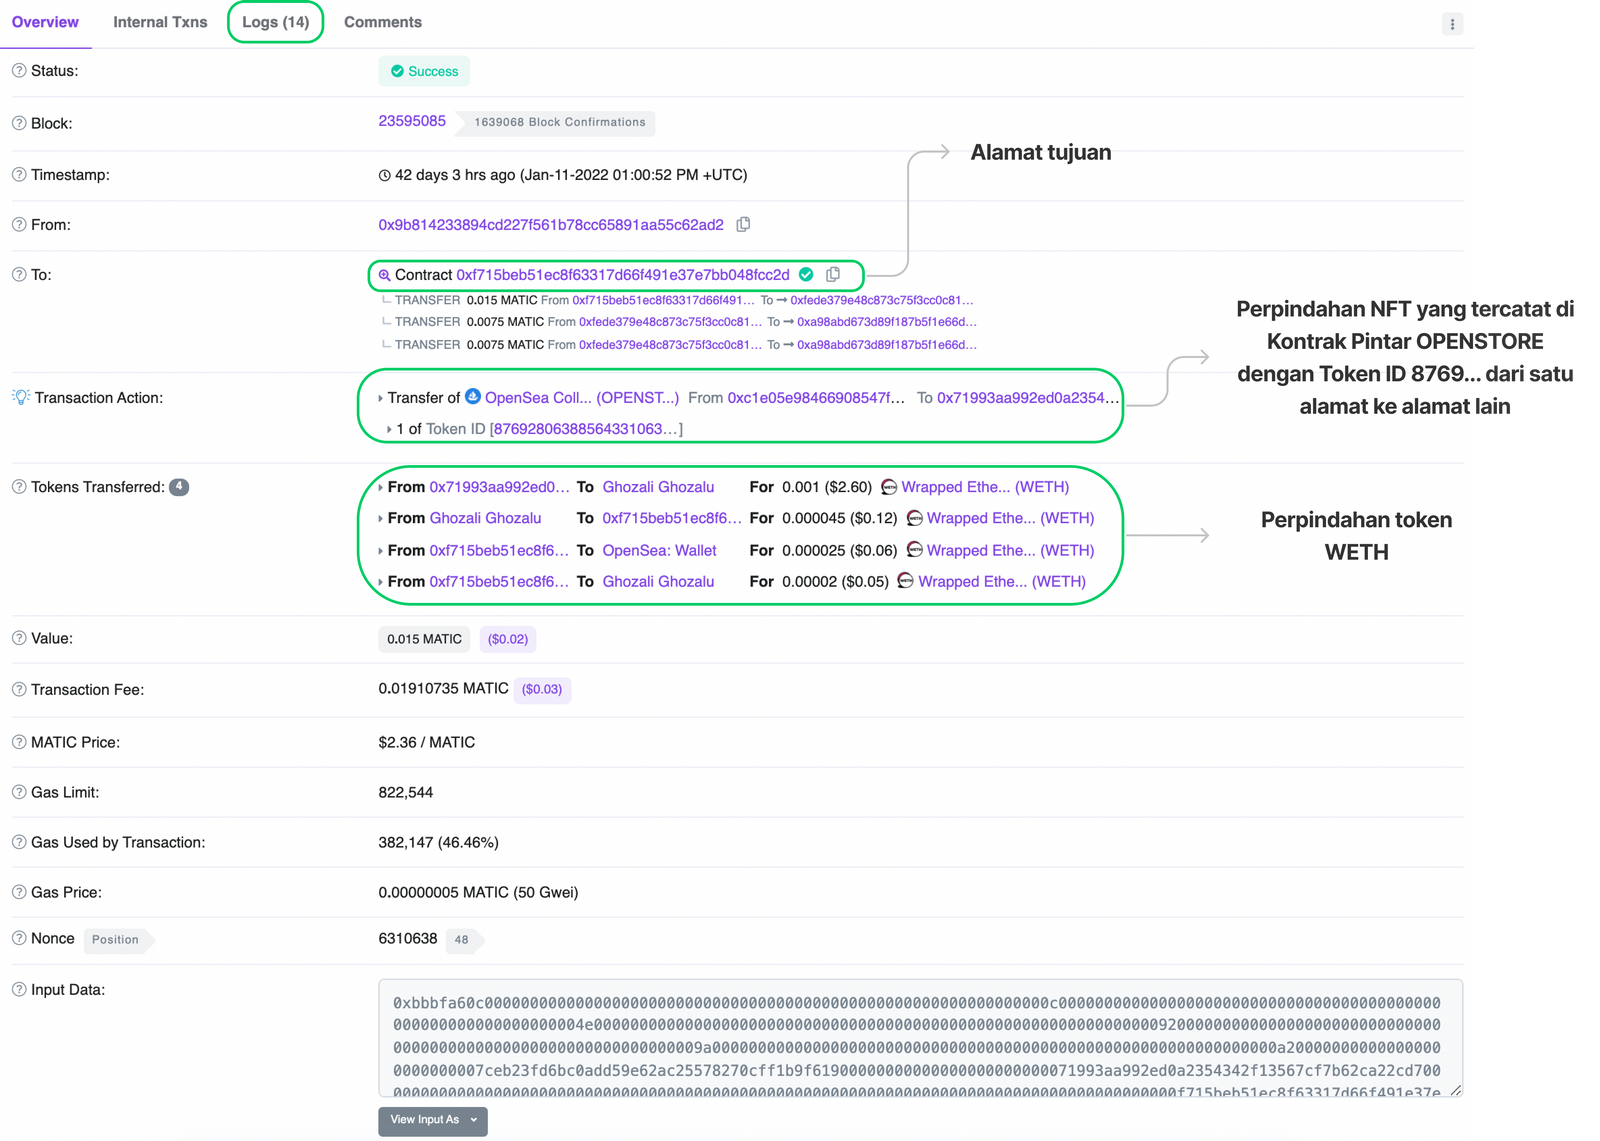The image size is (1600, 1141).
Task: Click the Gas Limit help icon
Action: coord(19,792)
